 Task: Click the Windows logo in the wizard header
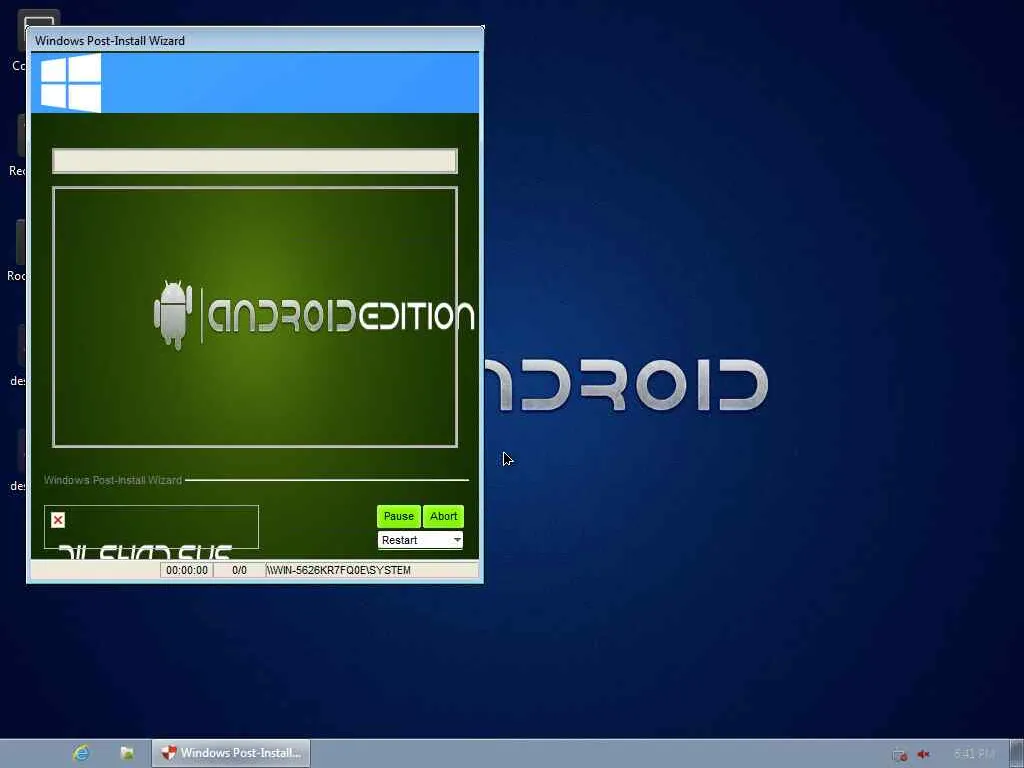(x=71, y=83)
